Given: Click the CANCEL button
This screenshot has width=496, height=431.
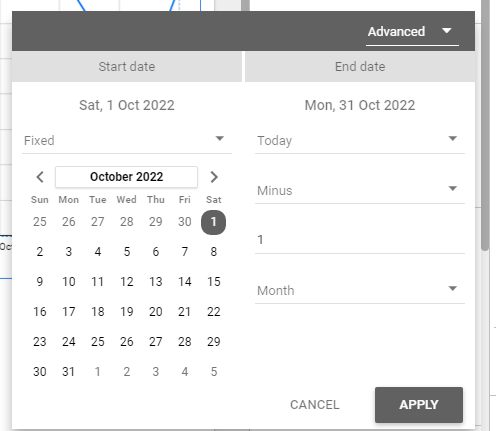Looking at the screenshot, I should [315, 405].
